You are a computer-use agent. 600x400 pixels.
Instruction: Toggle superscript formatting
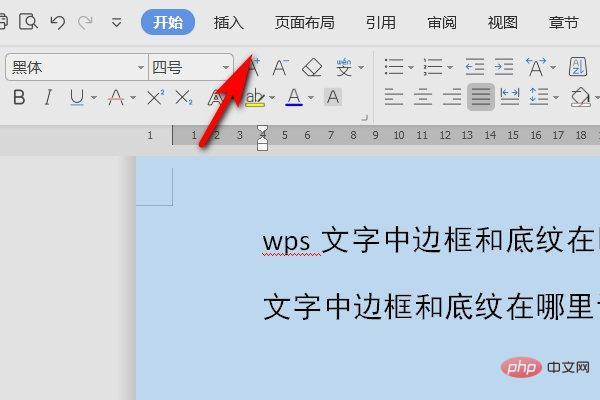(155, 97)
